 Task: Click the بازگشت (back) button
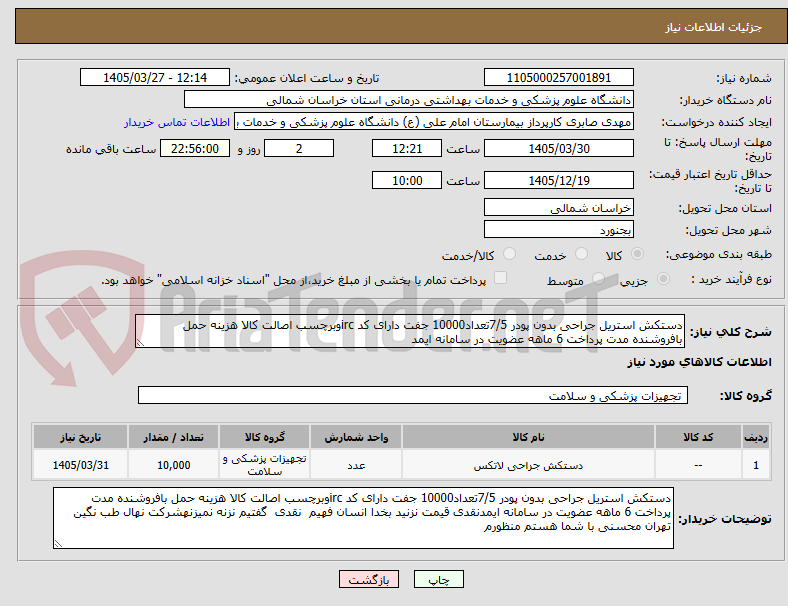(369, 579)
